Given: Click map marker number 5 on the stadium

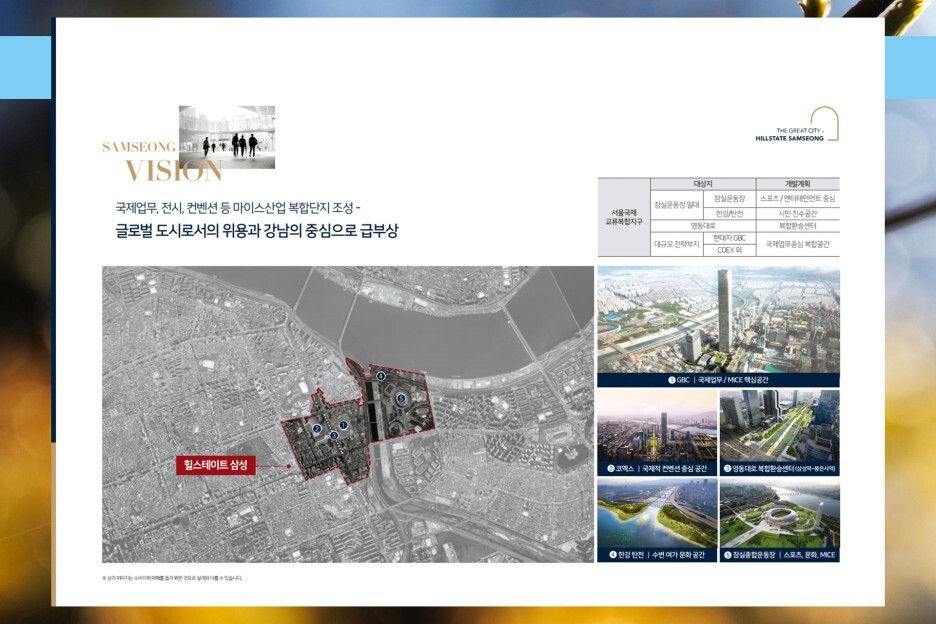Looking at the screenshot, I should tap(401, 398).
